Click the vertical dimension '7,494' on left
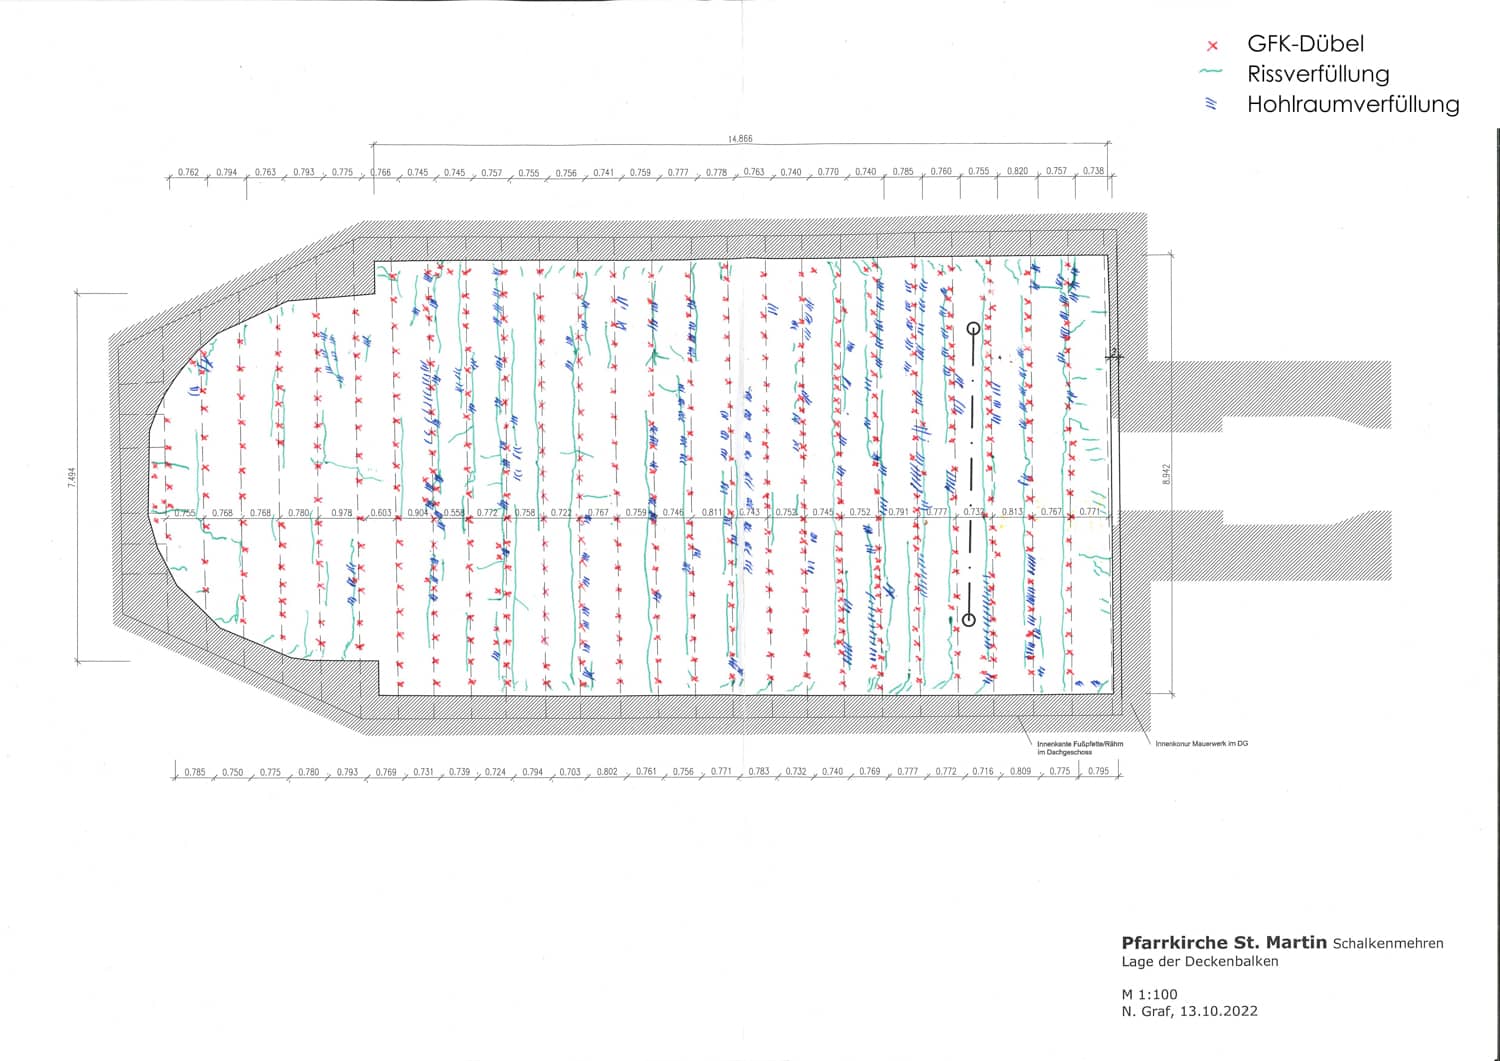The image size is (1500, 1061). point(71,477)
